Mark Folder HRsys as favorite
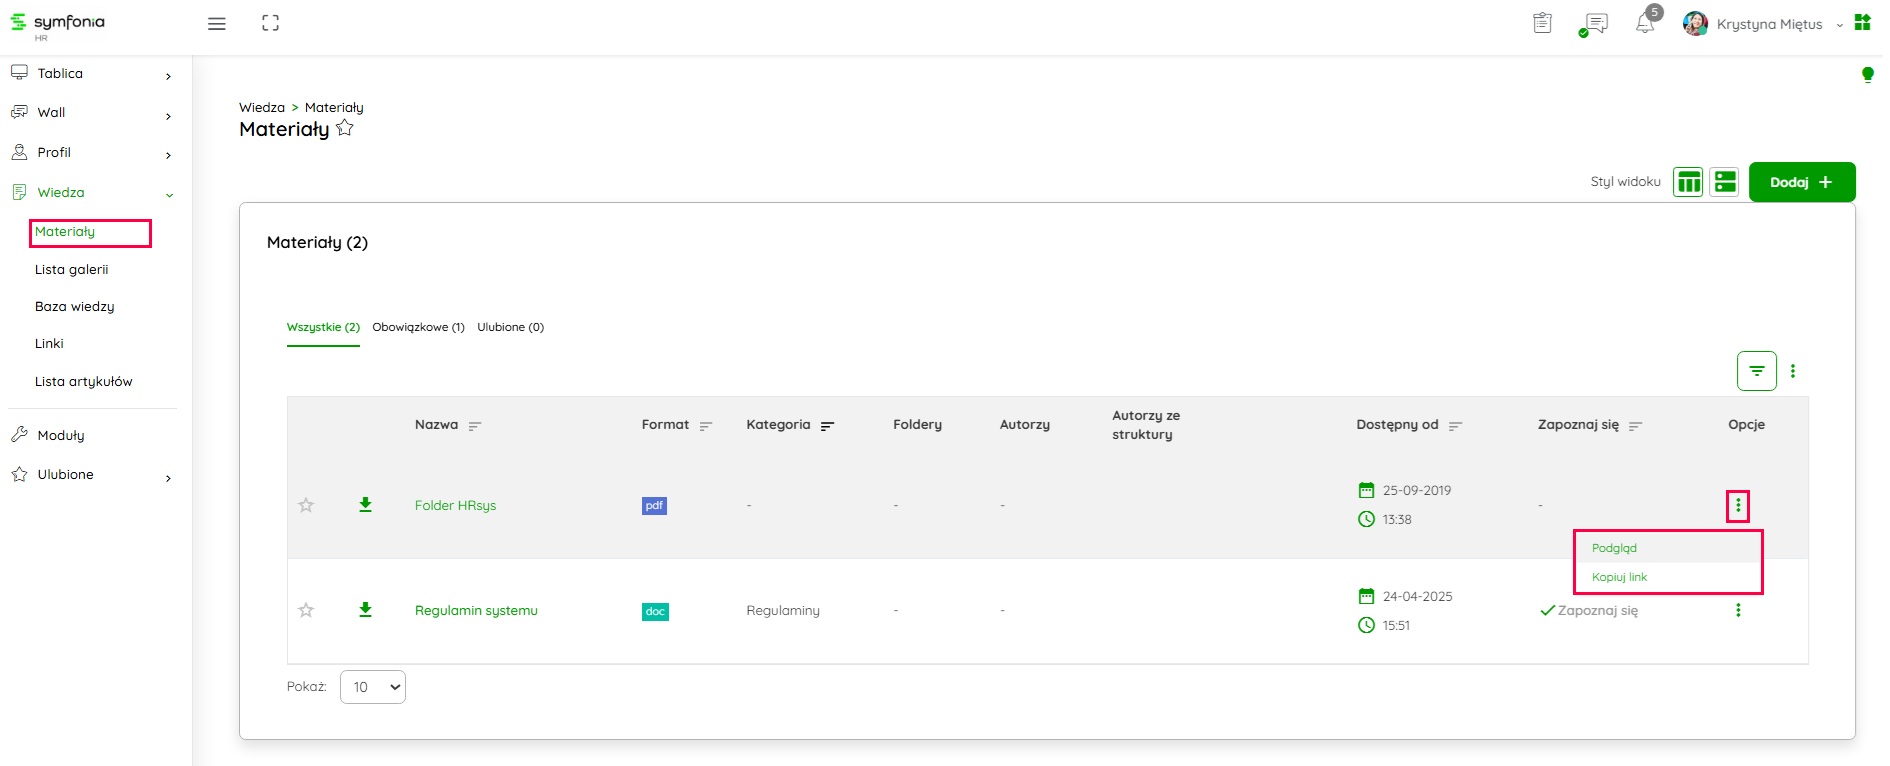 306,505
